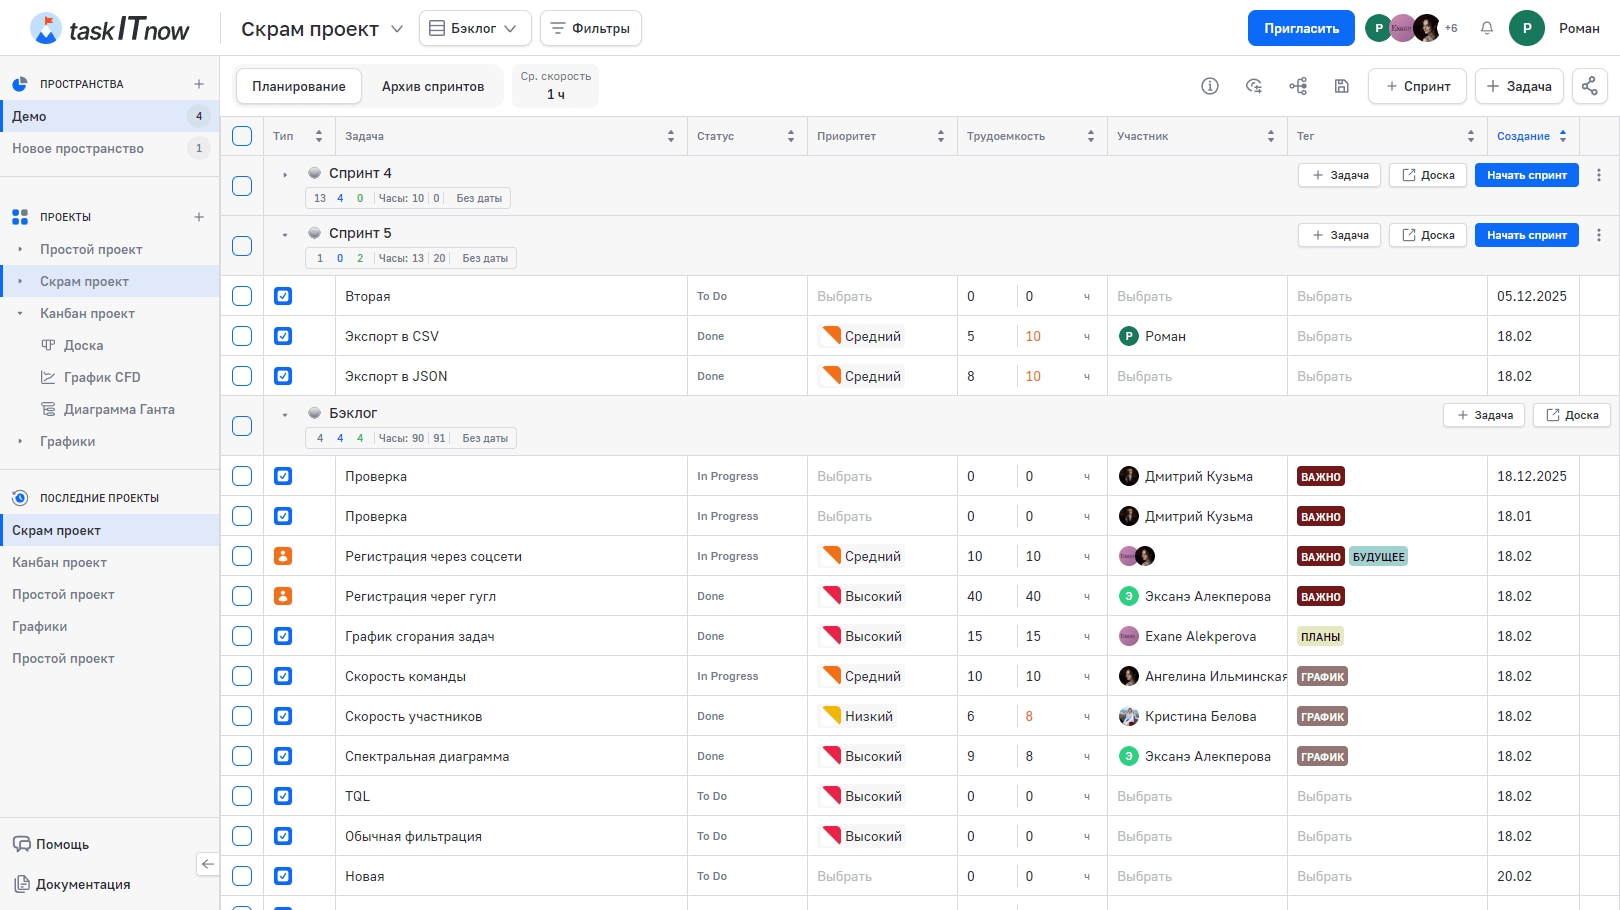Add a new space with the plus icon

point(199,84)
